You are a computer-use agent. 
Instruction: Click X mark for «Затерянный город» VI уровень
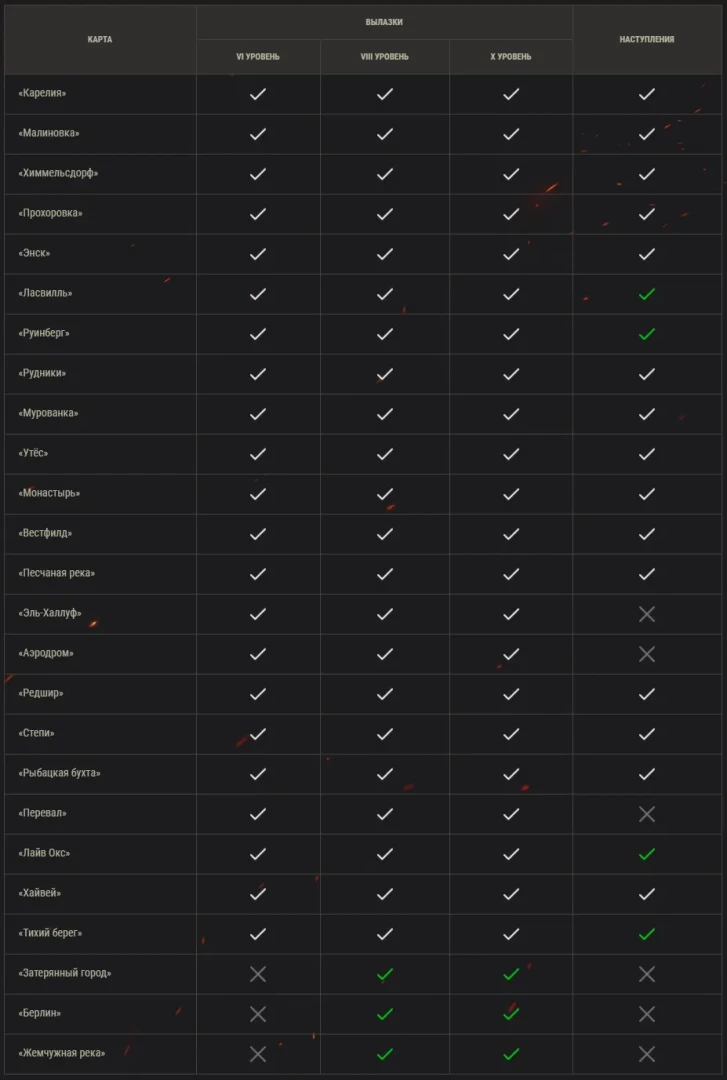(258, 974)
